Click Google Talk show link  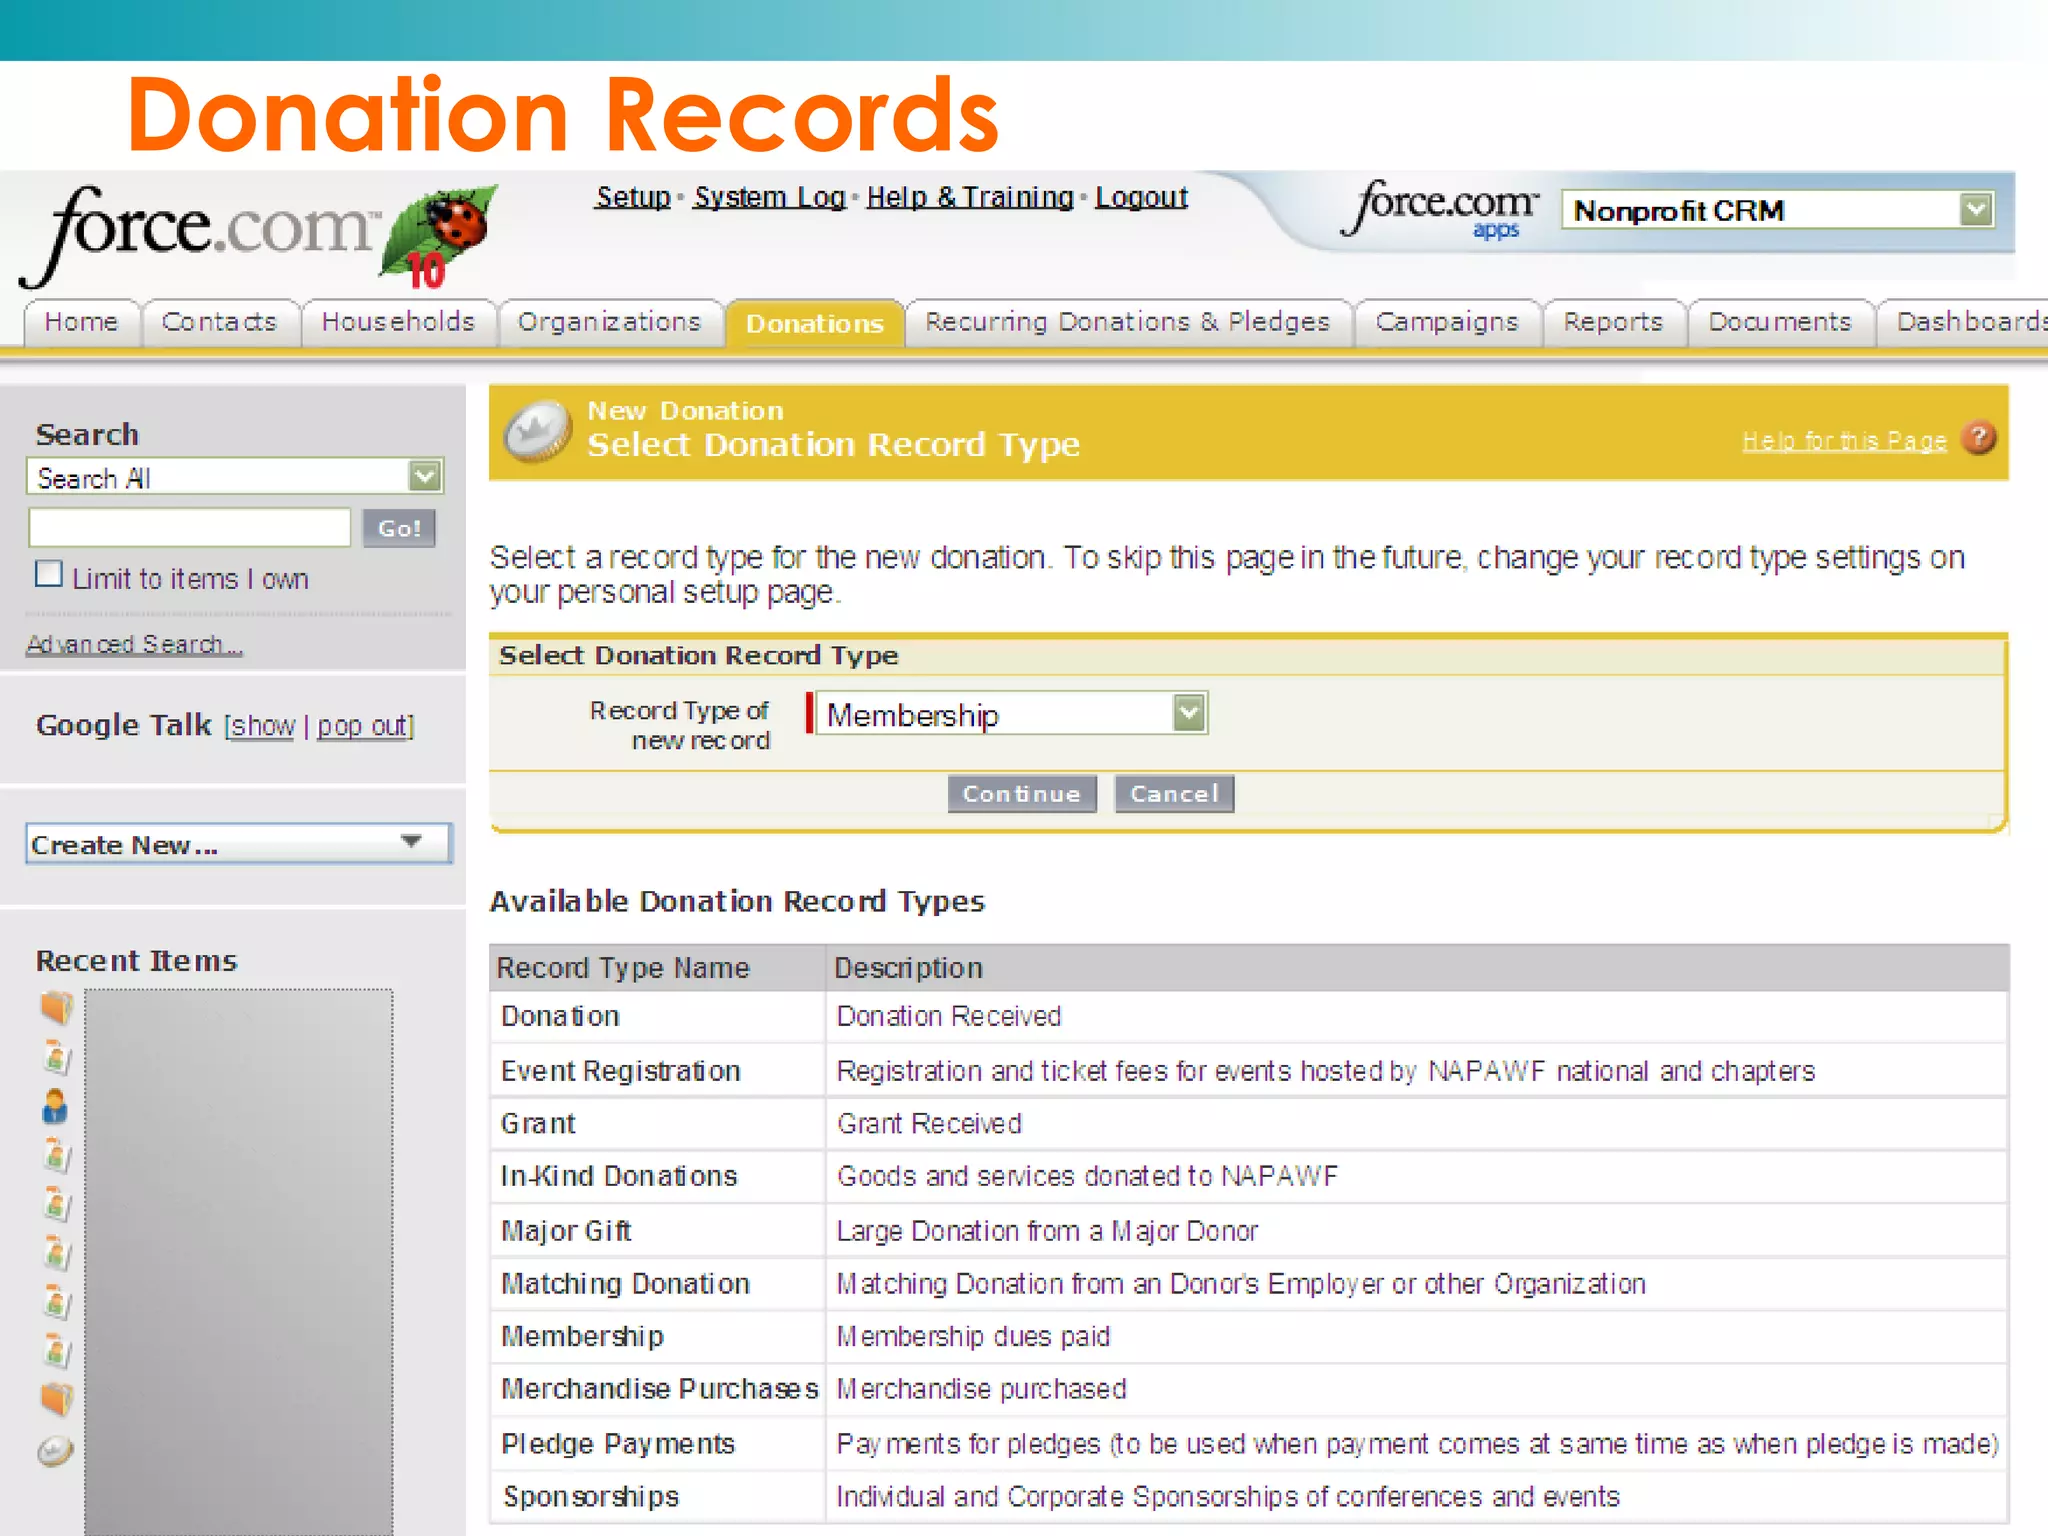pyautogui.click(x=263, y=725)
